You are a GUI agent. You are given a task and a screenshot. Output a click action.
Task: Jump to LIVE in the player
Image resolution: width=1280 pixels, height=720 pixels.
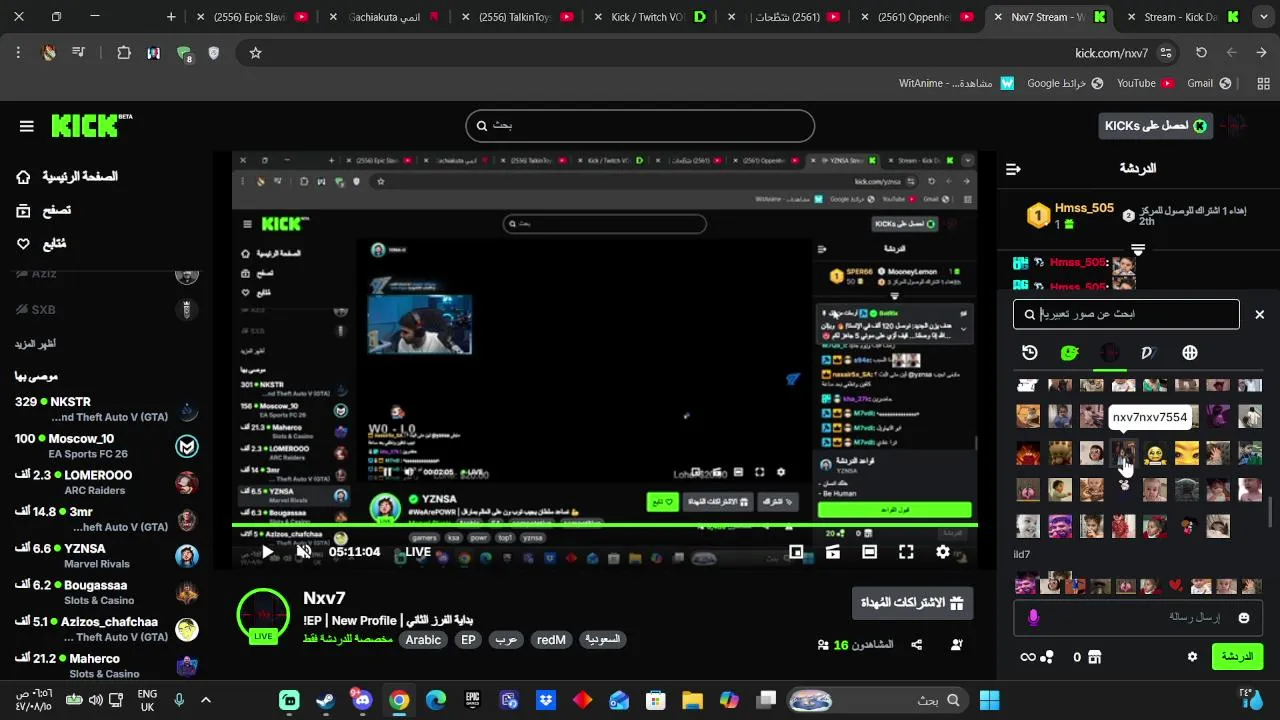(418, 552)
